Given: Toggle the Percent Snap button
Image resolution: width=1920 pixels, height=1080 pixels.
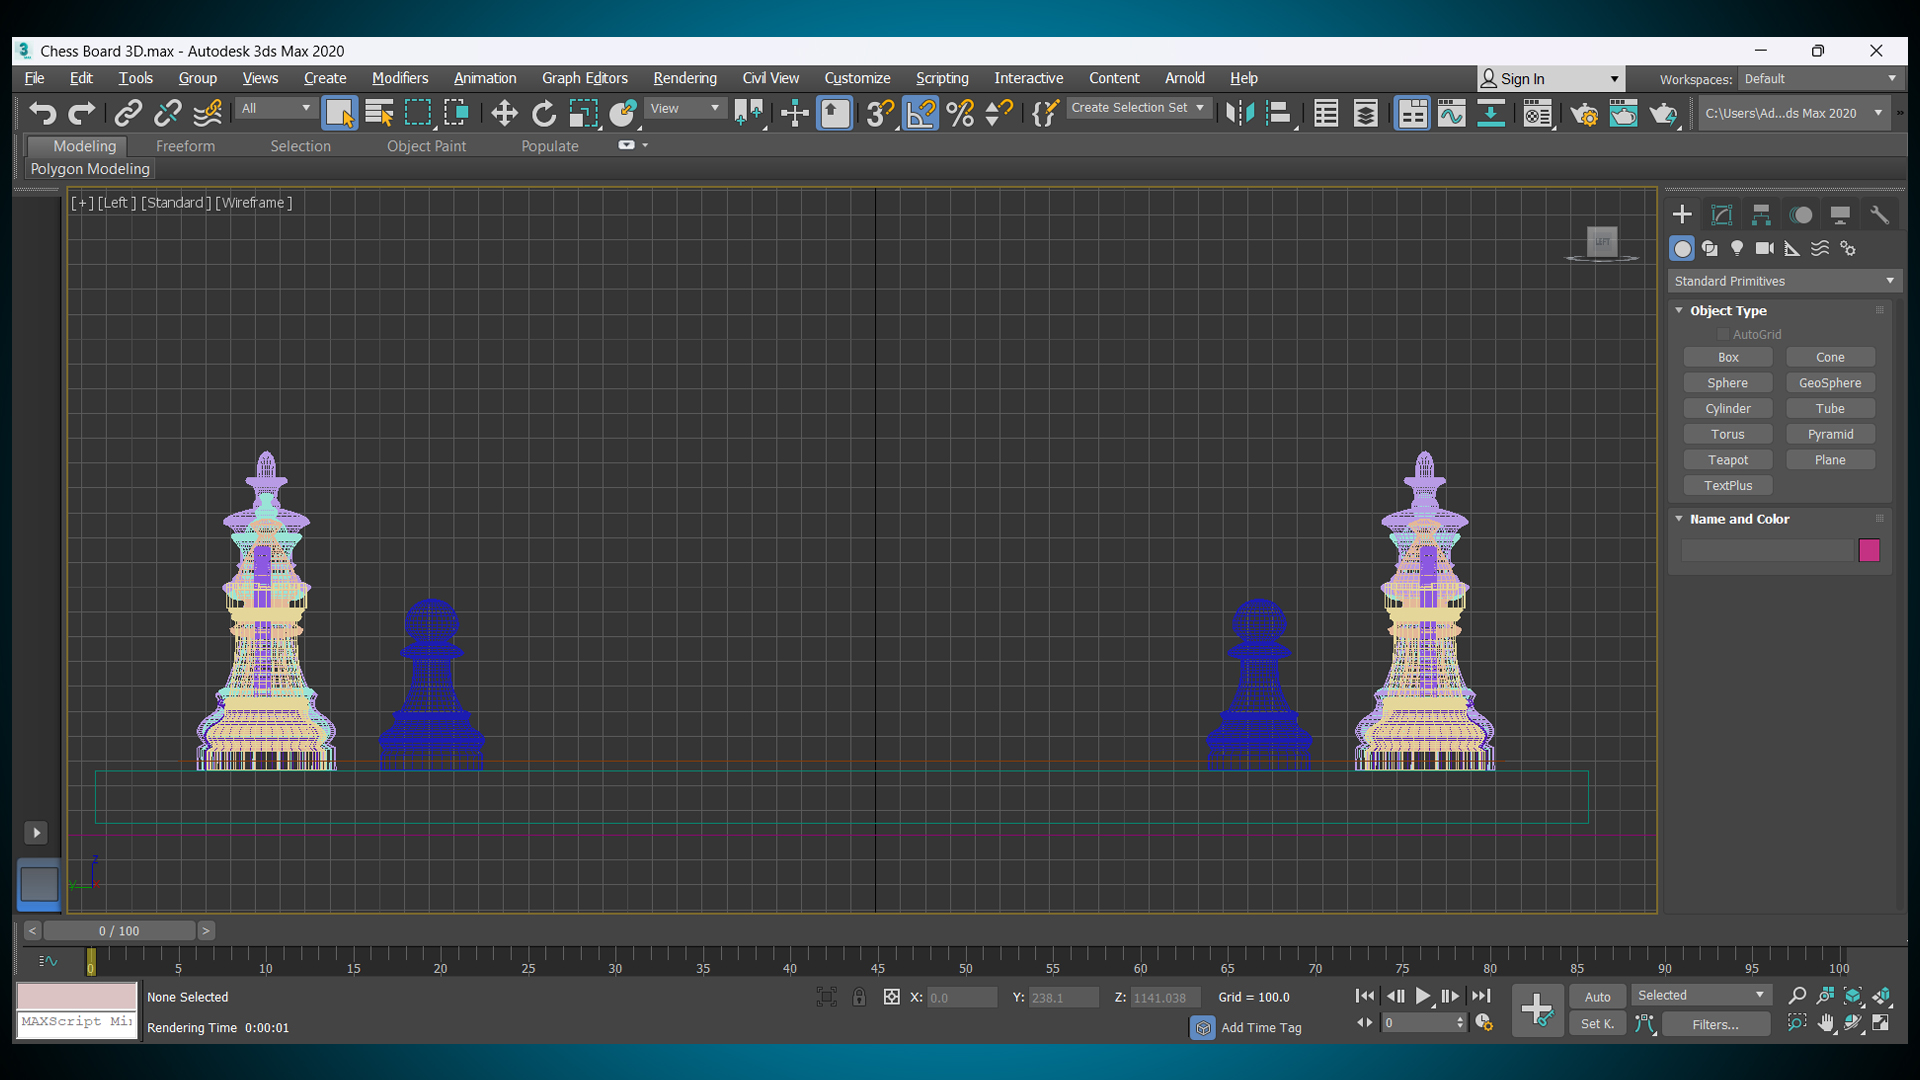Looking at the screenshot, I should click(960, 113).
